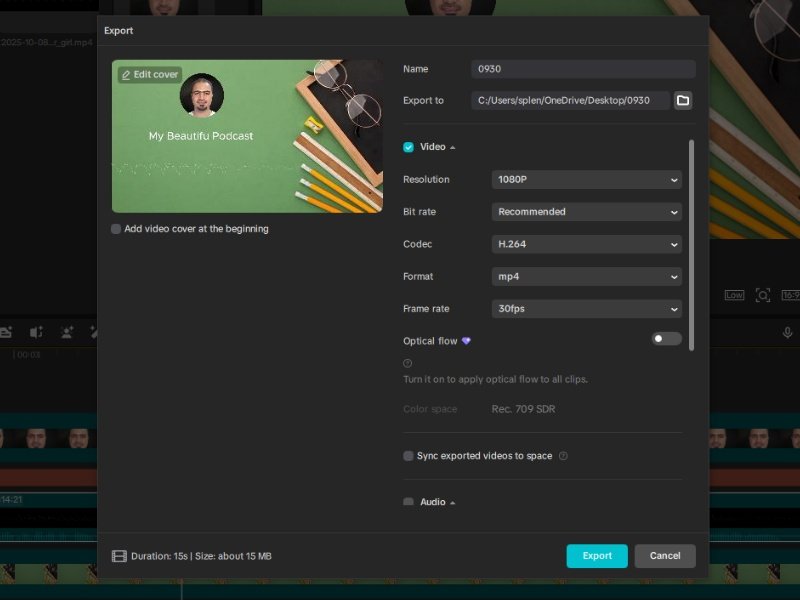This screenshot has height=600, width=800.
Task: Click the fullscreen focus icon in preview
Action: pos(763,295)
